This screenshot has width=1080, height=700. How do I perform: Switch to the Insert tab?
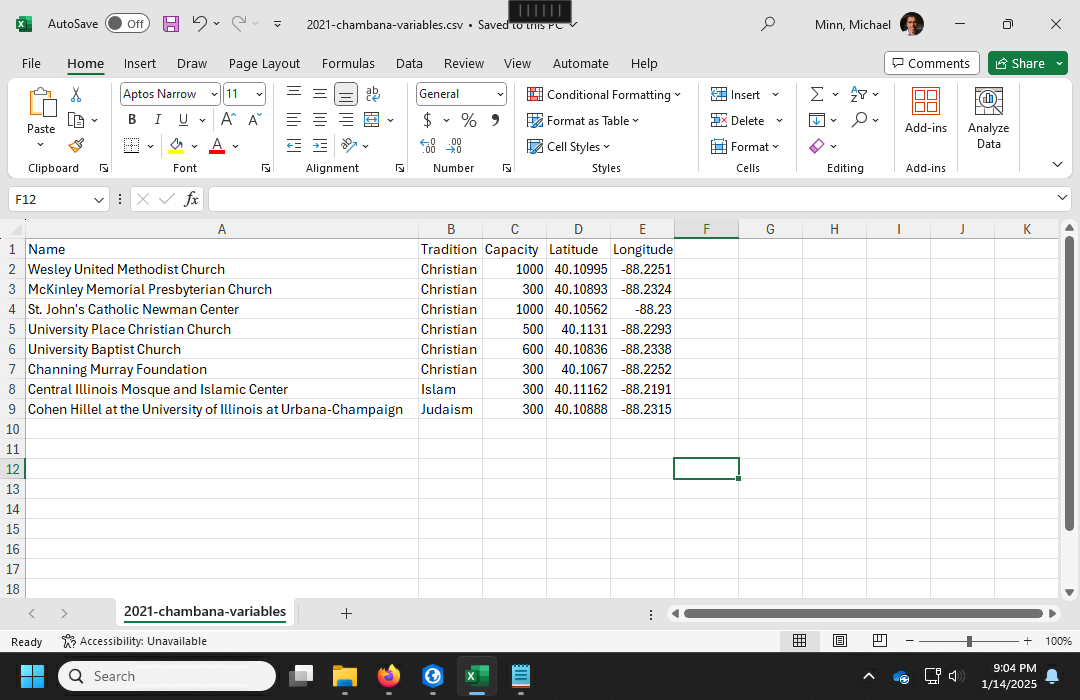tap(140, 63)
